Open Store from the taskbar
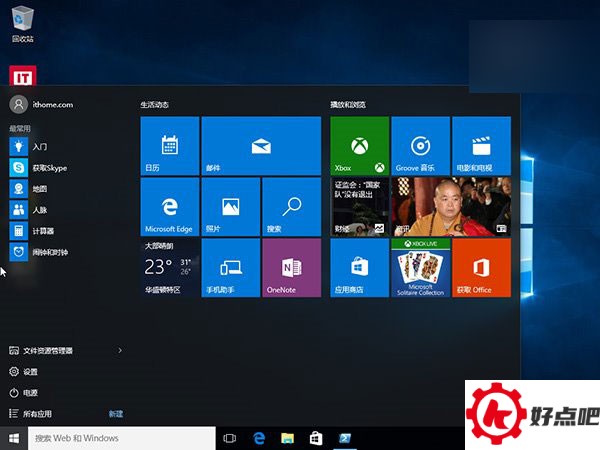This screenshot has height=450, width=600. (x=316, y=438)
